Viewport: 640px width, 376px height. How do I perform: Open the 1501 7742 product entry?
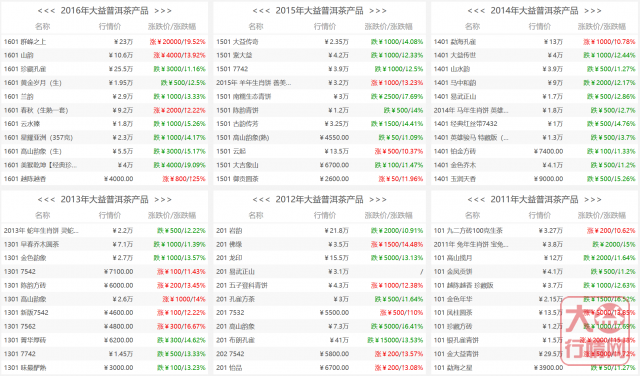click(232, 69)
